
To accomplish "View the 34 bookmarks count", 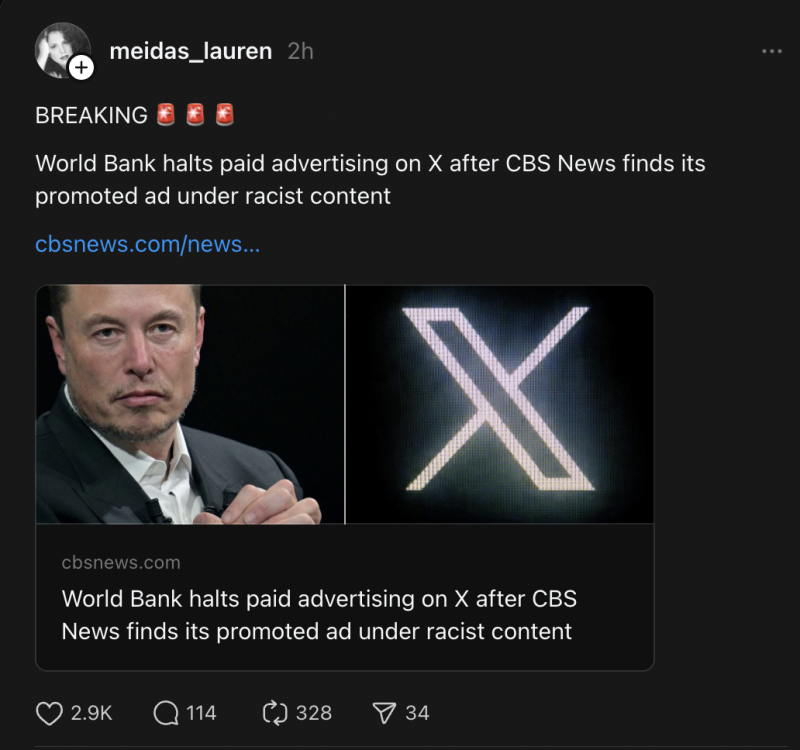I will 417,713.
